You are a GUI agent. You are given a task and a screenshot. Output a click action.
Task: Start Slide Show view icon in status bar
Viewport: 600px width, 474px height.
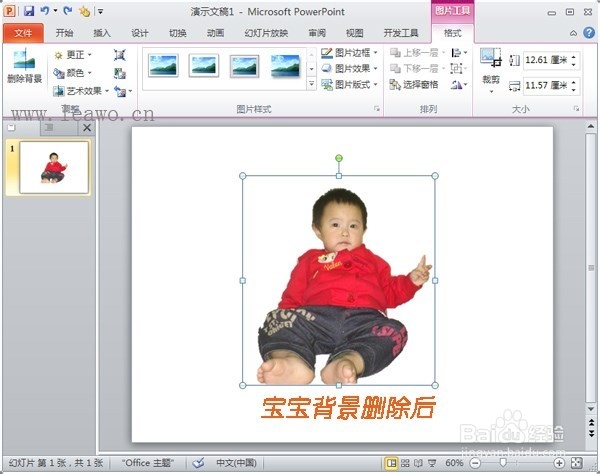click(432, 463)
